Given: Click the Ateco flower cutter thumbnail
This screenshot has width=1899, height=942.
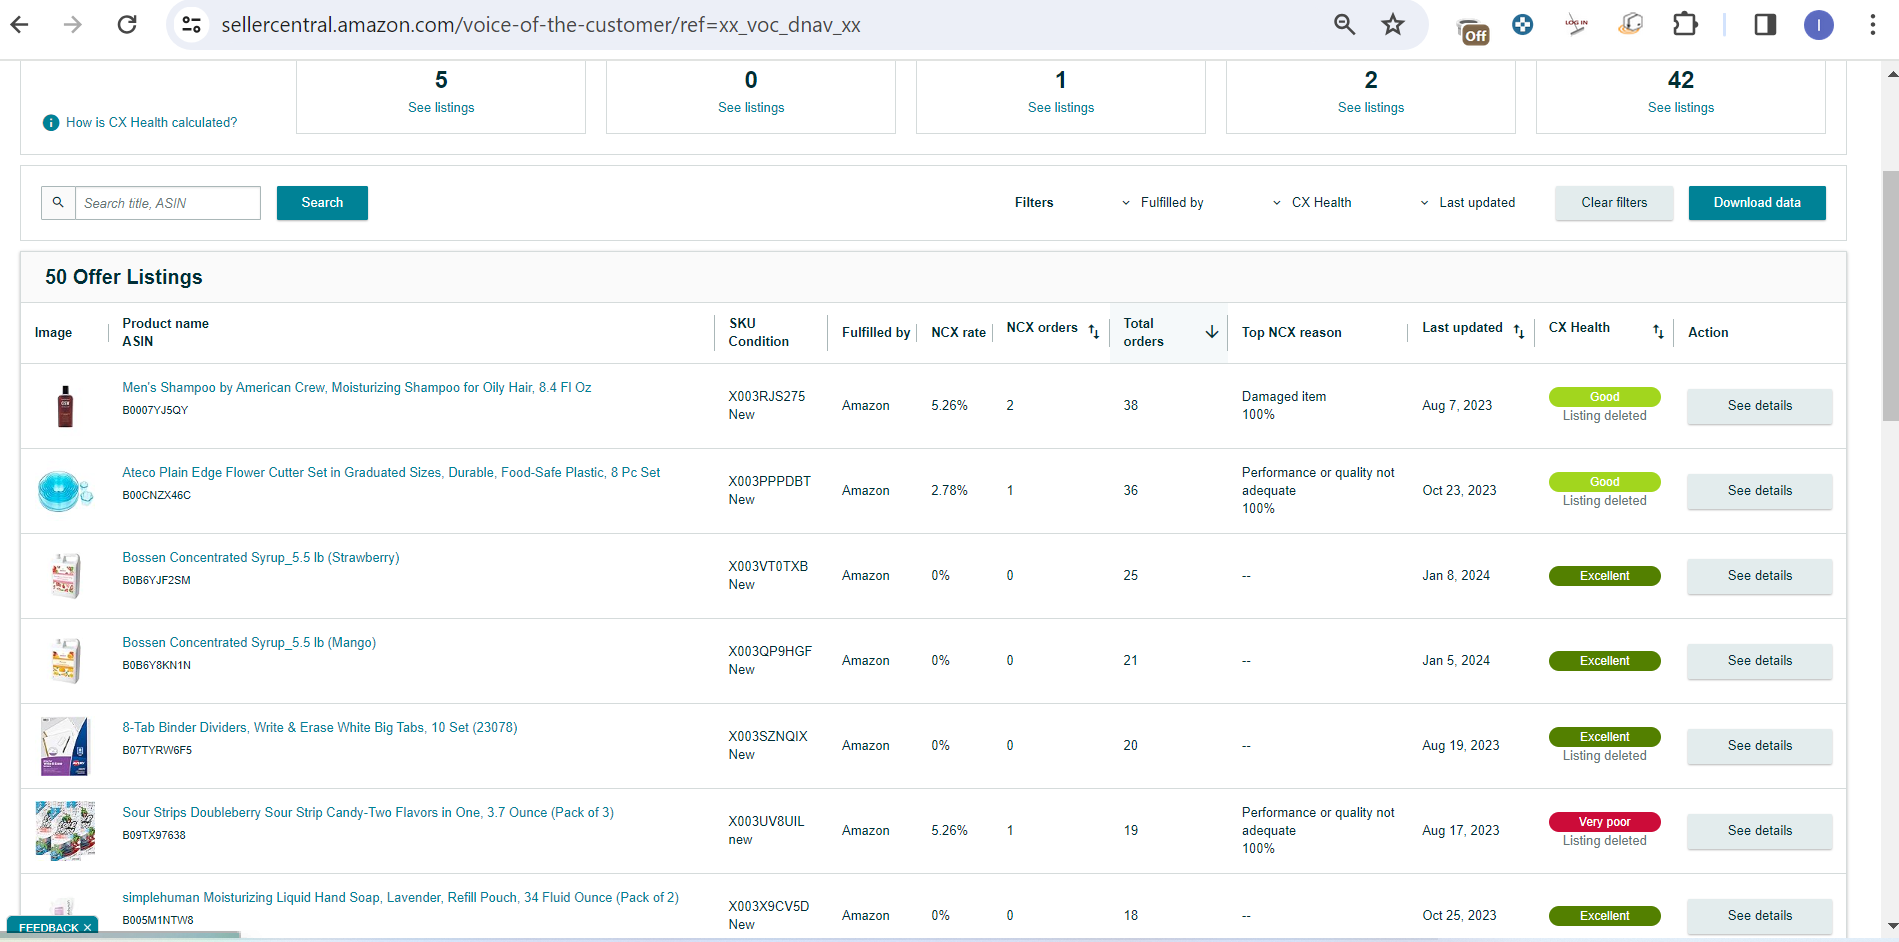Looking at the screenshot, I should coord(65,491).
